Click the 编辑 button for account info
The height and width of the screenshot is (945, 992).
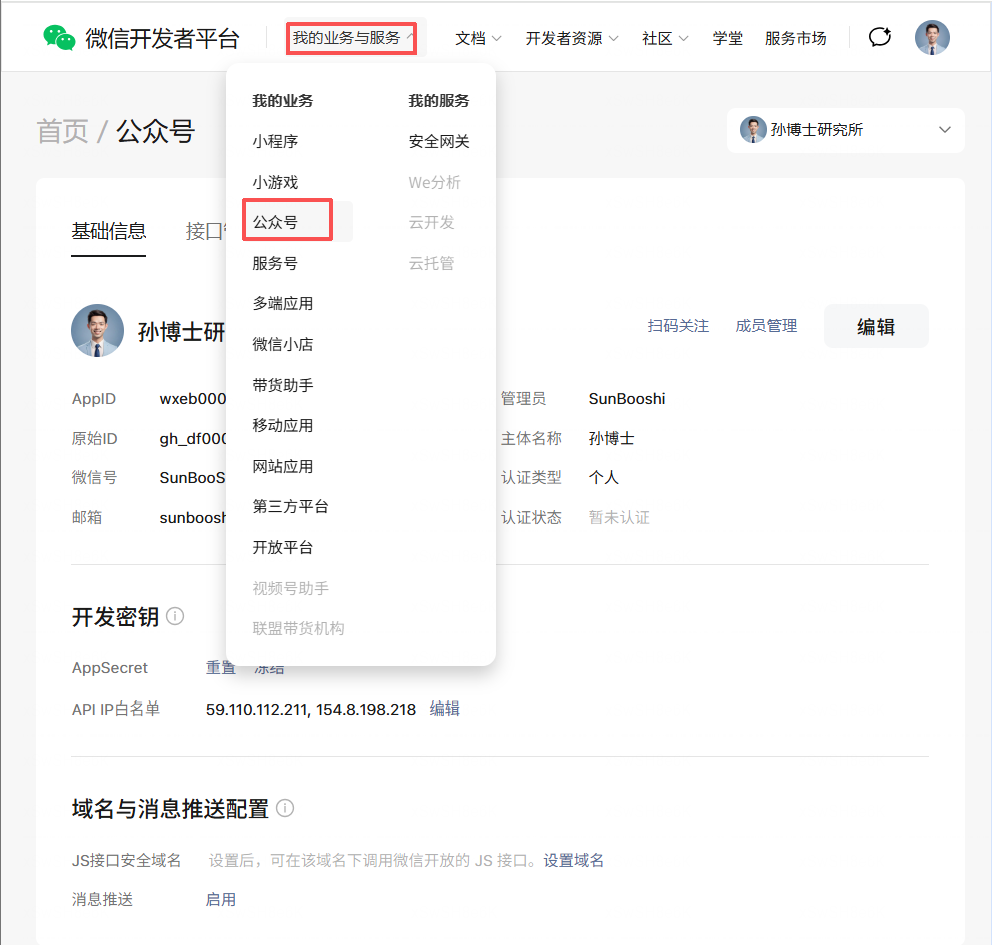(875, 326)
